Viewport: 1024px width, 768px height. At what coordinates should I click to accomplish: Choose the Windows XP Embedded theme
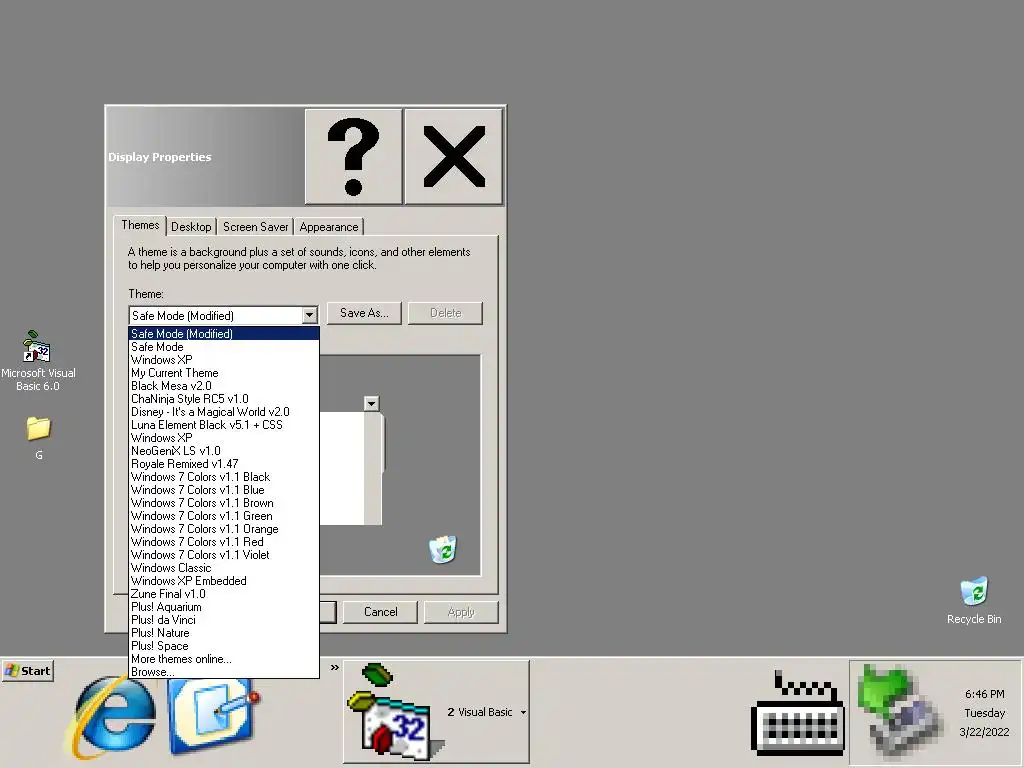point(224,581)
